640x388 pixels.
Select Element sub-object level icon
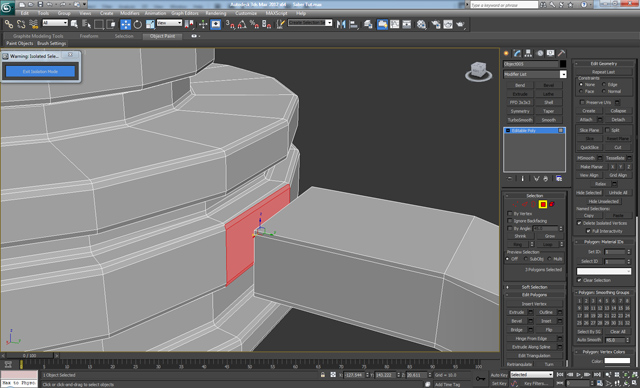(x=552, y=204)
